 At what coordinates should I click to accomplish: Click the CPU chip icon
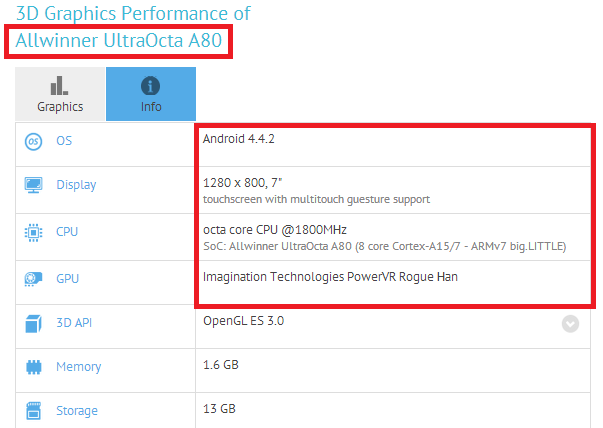point(33,233)
